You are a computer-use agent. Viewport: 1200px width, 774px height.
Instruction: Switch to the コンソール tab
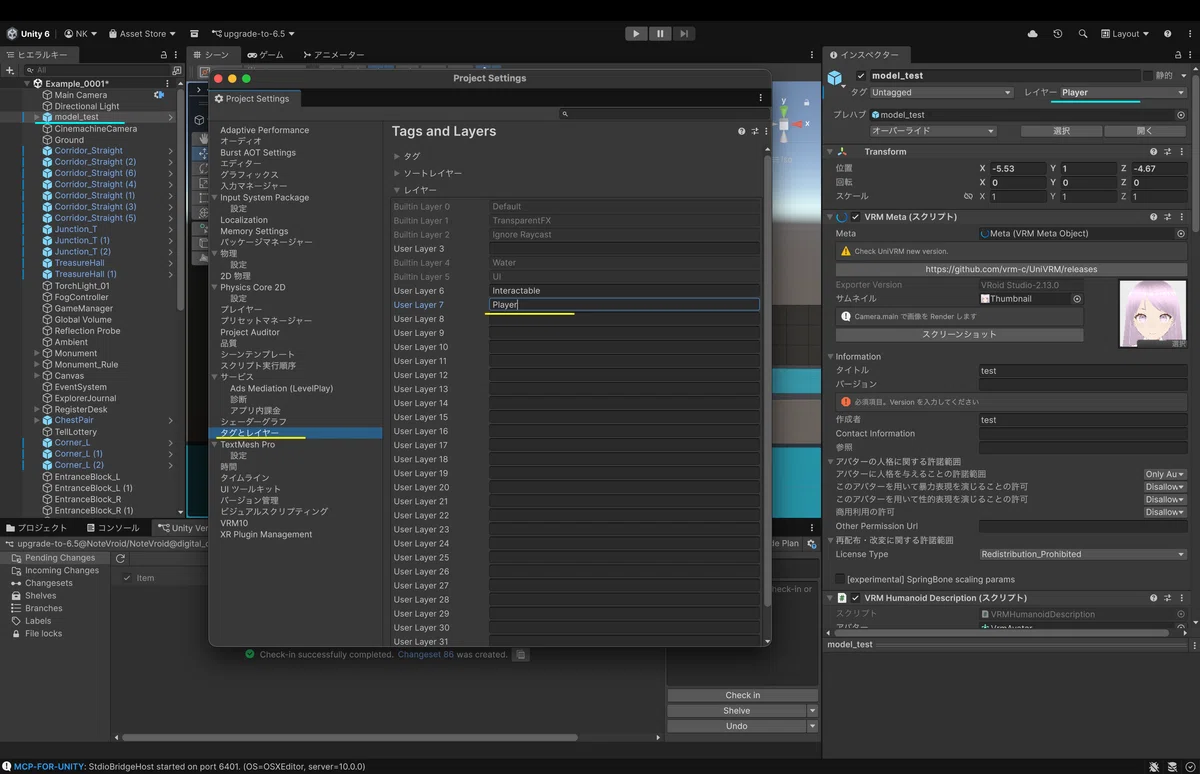click(x=113, y=528)
